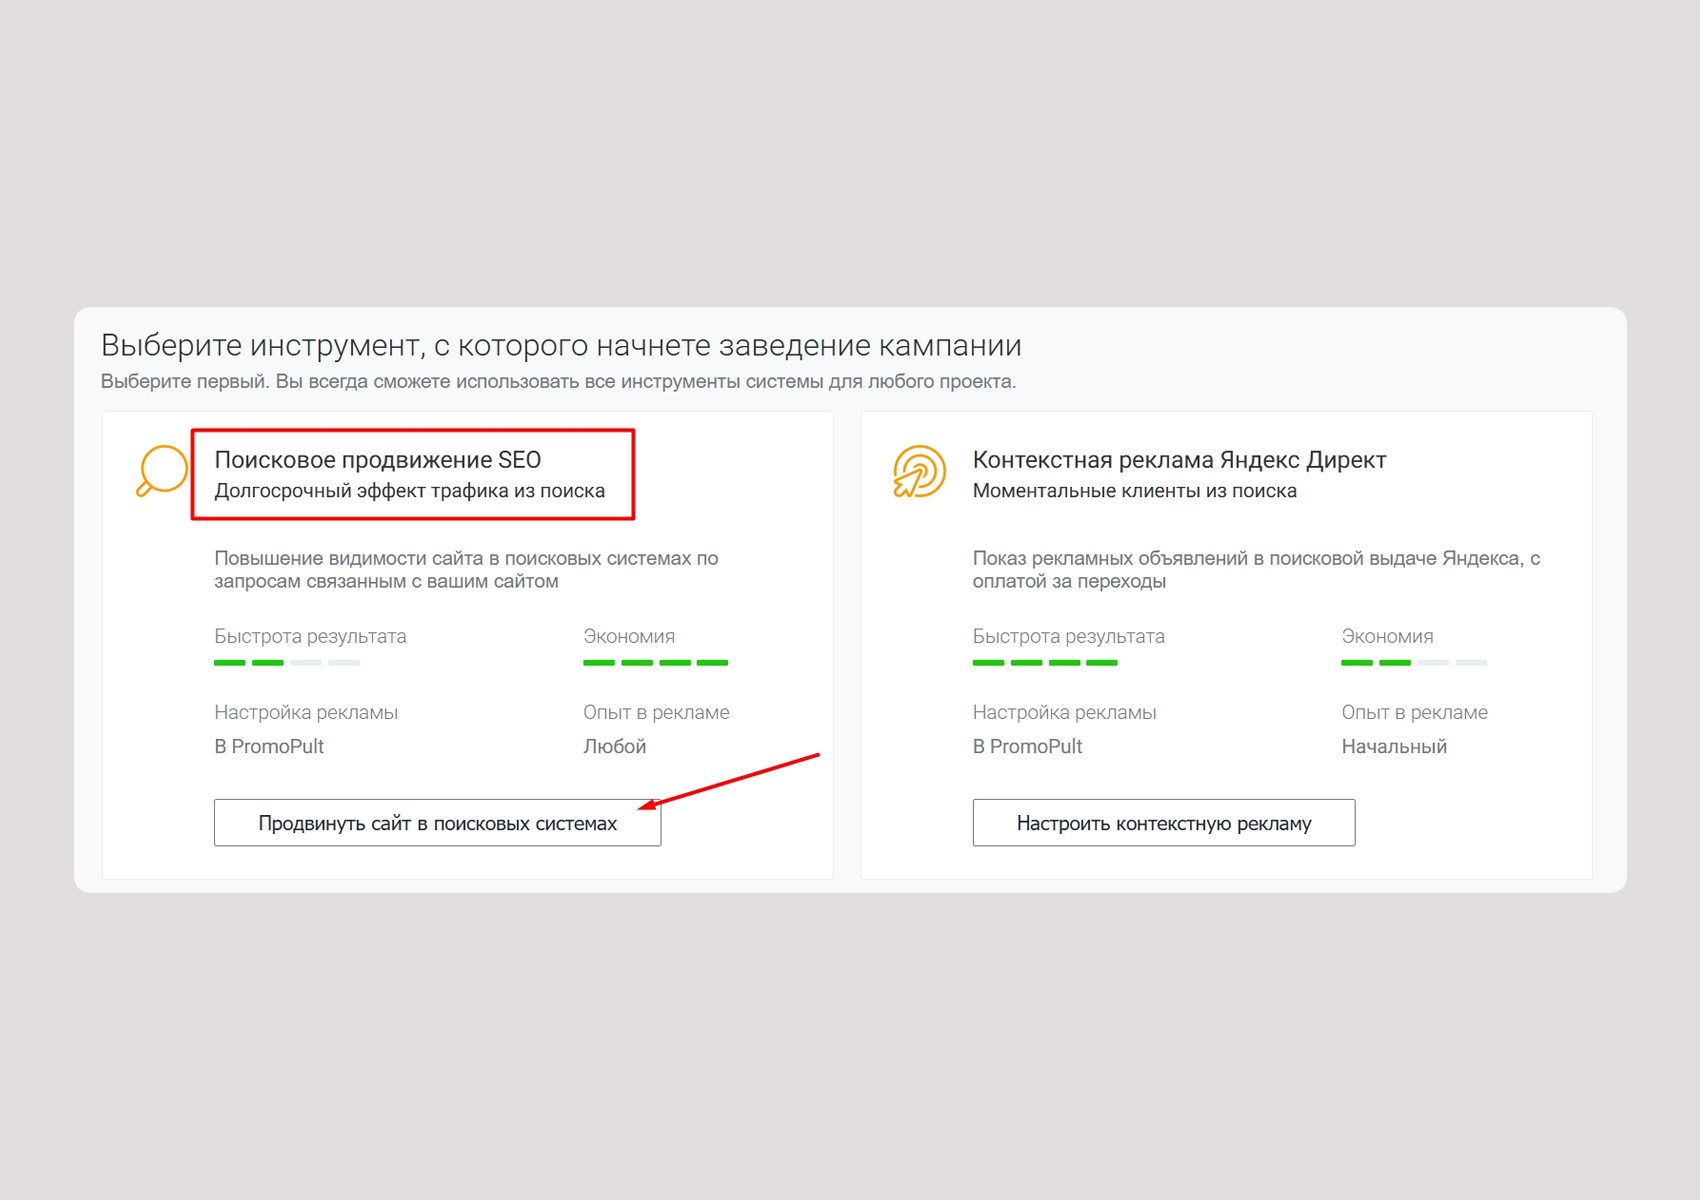Click Yandex Direct 'Быстрота результата' rating bar
Viewport: 1700px width, 1200px height.
point(1044,662)
